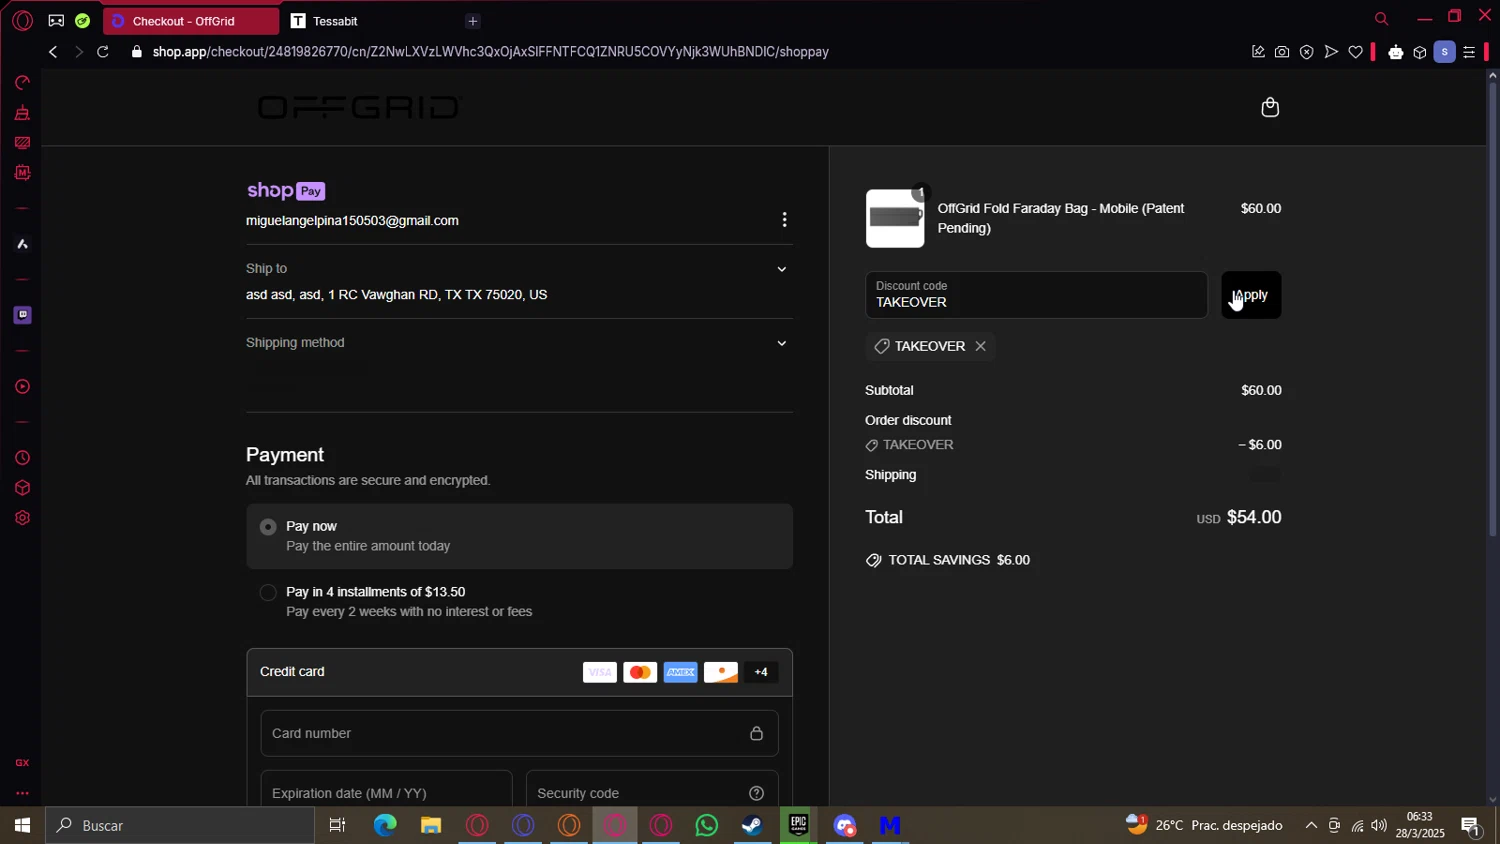
Task: Open the notification center icon
Action: 1471,826
